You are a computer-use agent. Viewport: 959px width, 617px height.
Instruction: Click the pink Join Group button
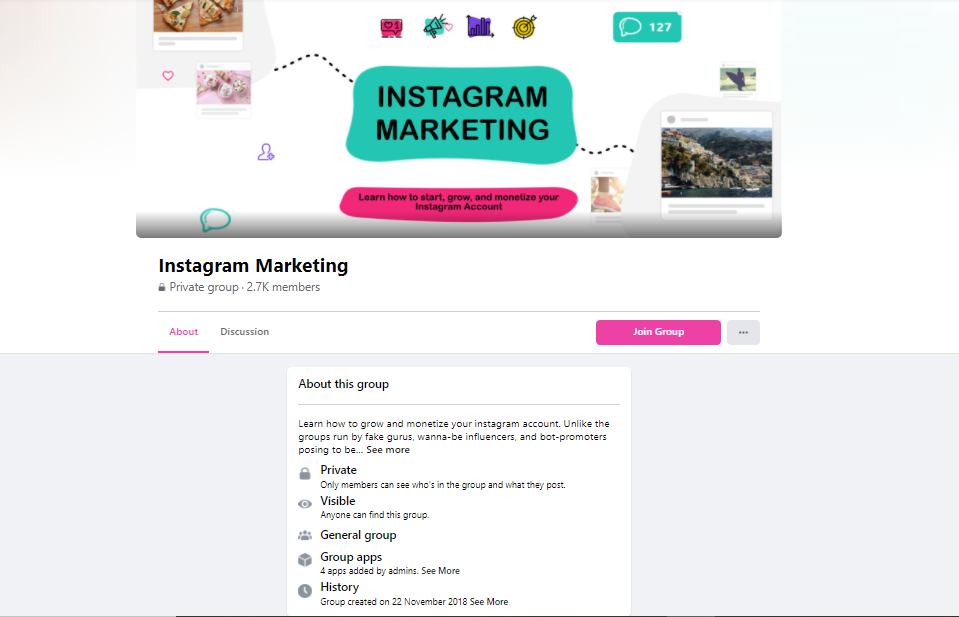[x=658, y=333]
